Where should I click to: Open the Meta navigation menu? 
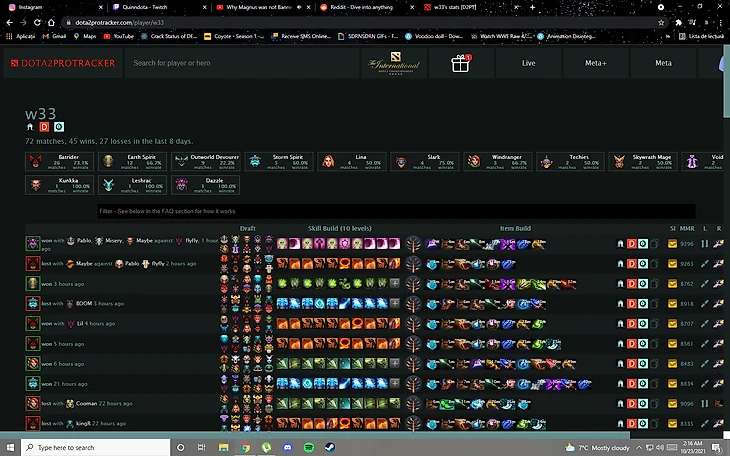click(663, 63)
